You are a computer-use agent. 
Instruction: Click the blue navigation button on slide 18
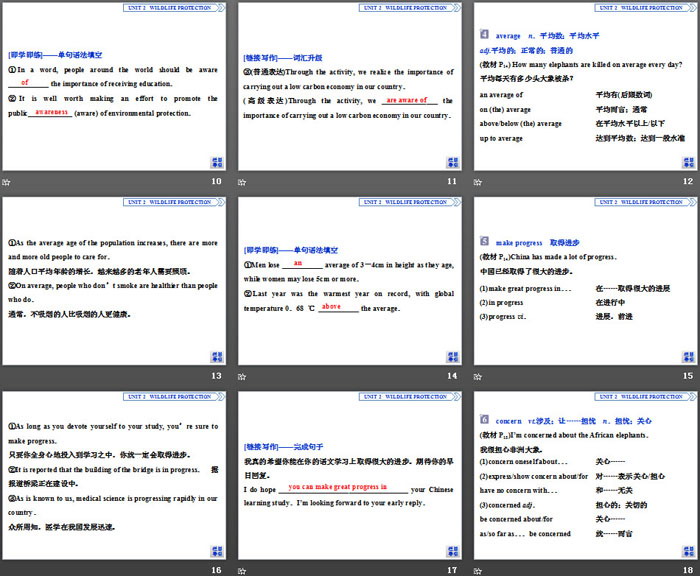click(688, 551)
